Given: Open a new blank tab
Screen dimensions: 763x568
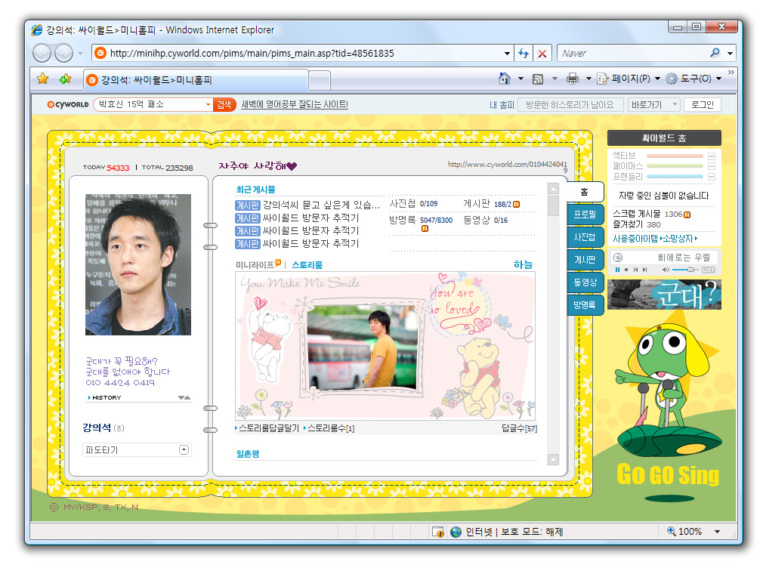Looking at the screenshot, I should tap(320, 80).
